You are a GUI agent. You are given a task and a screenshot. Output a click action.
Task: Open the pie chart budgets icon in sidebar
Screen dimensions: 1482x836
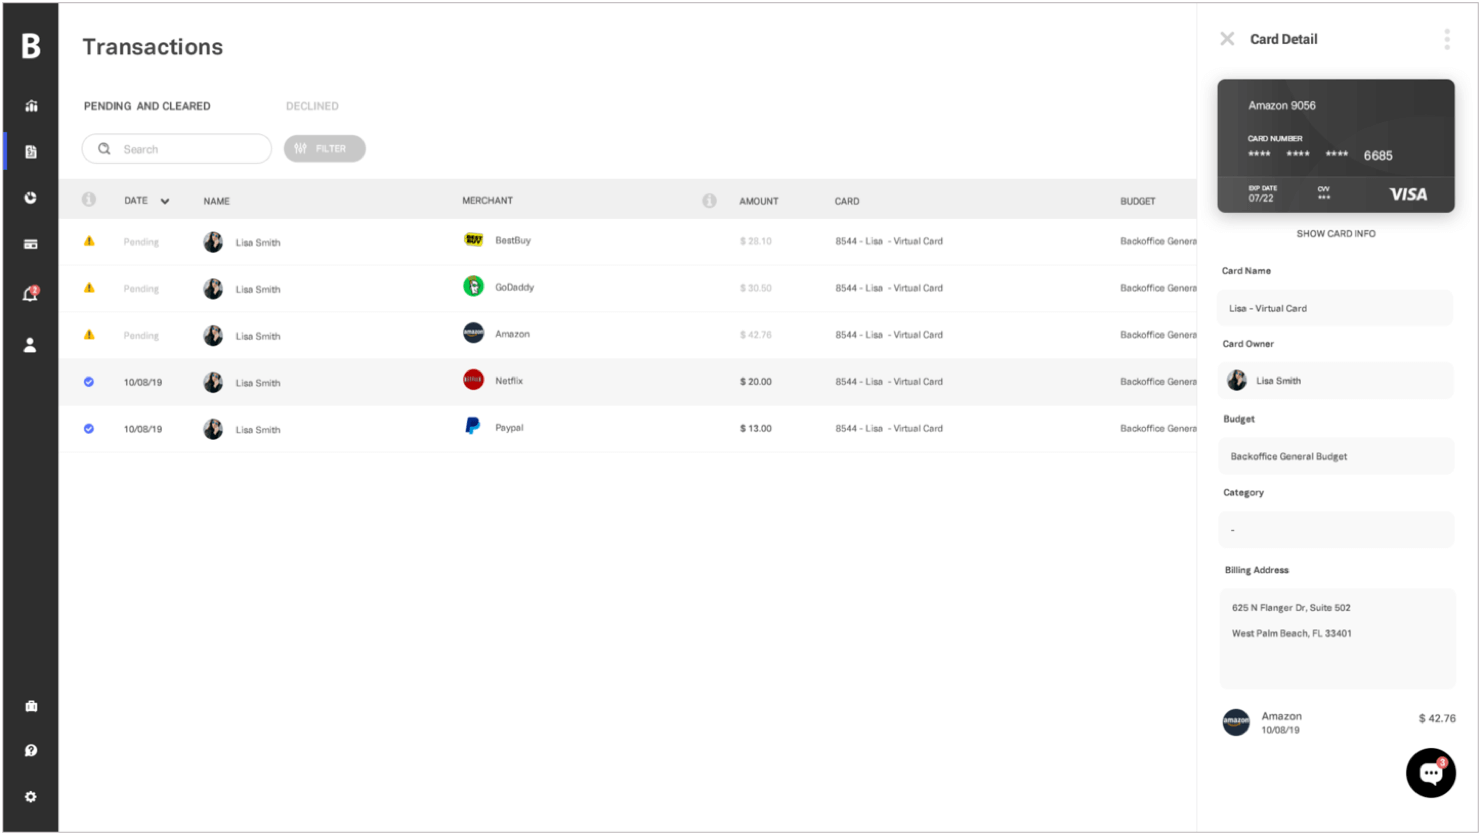tap(31, 198)
